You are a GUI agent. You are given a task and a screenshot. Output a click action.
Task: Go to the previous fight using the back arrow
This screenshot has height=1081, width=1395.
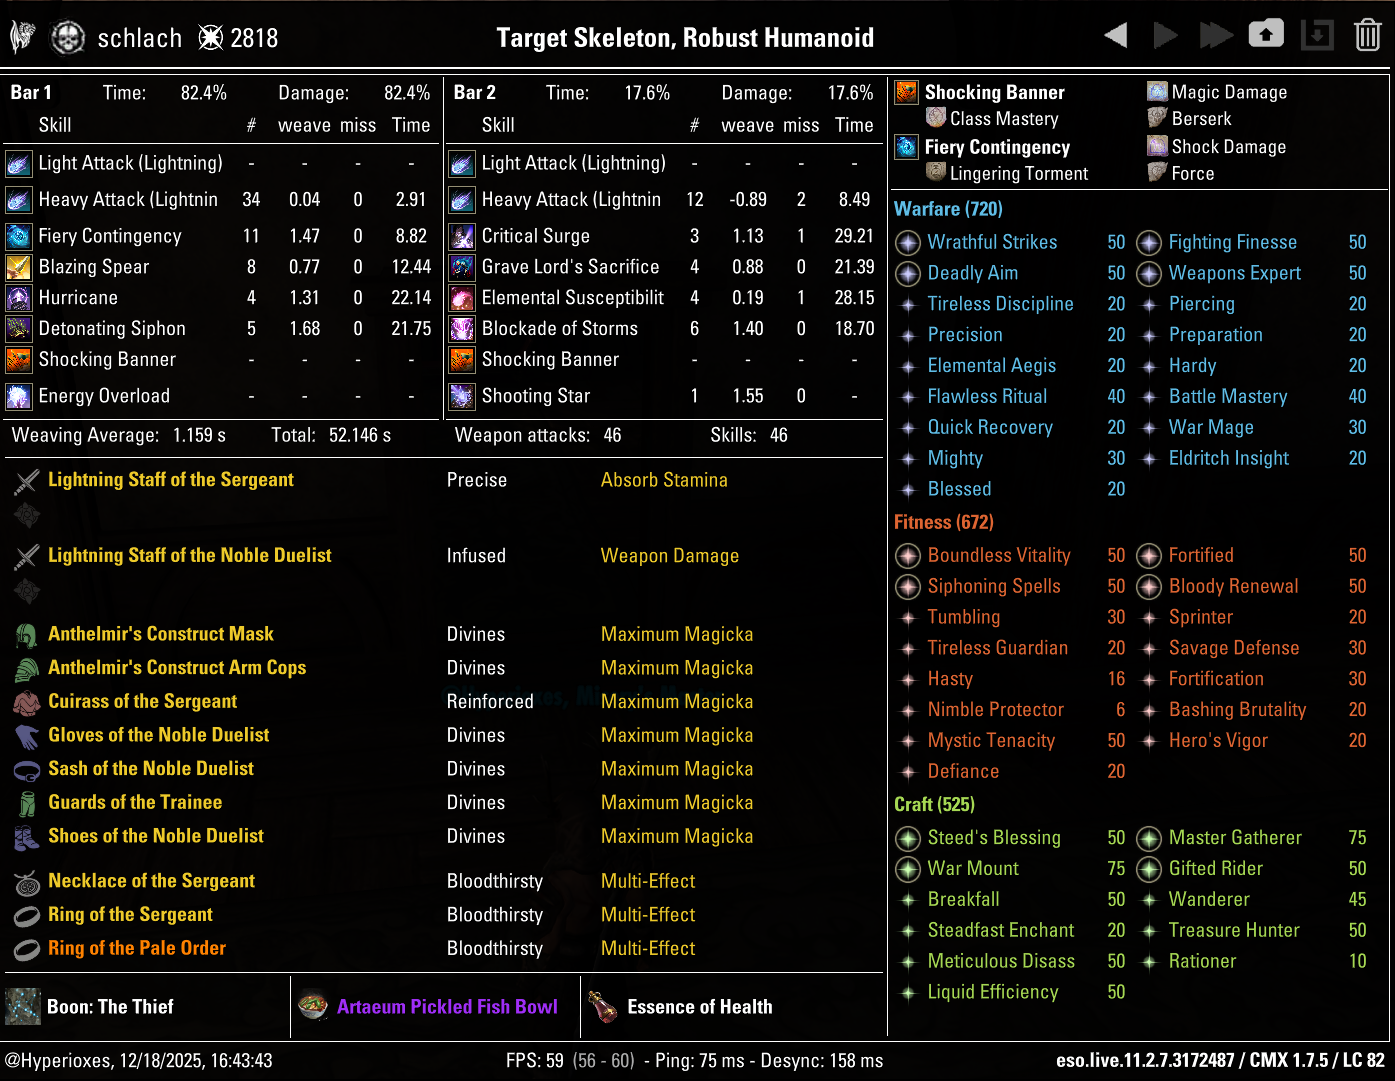coord(1116,33)
